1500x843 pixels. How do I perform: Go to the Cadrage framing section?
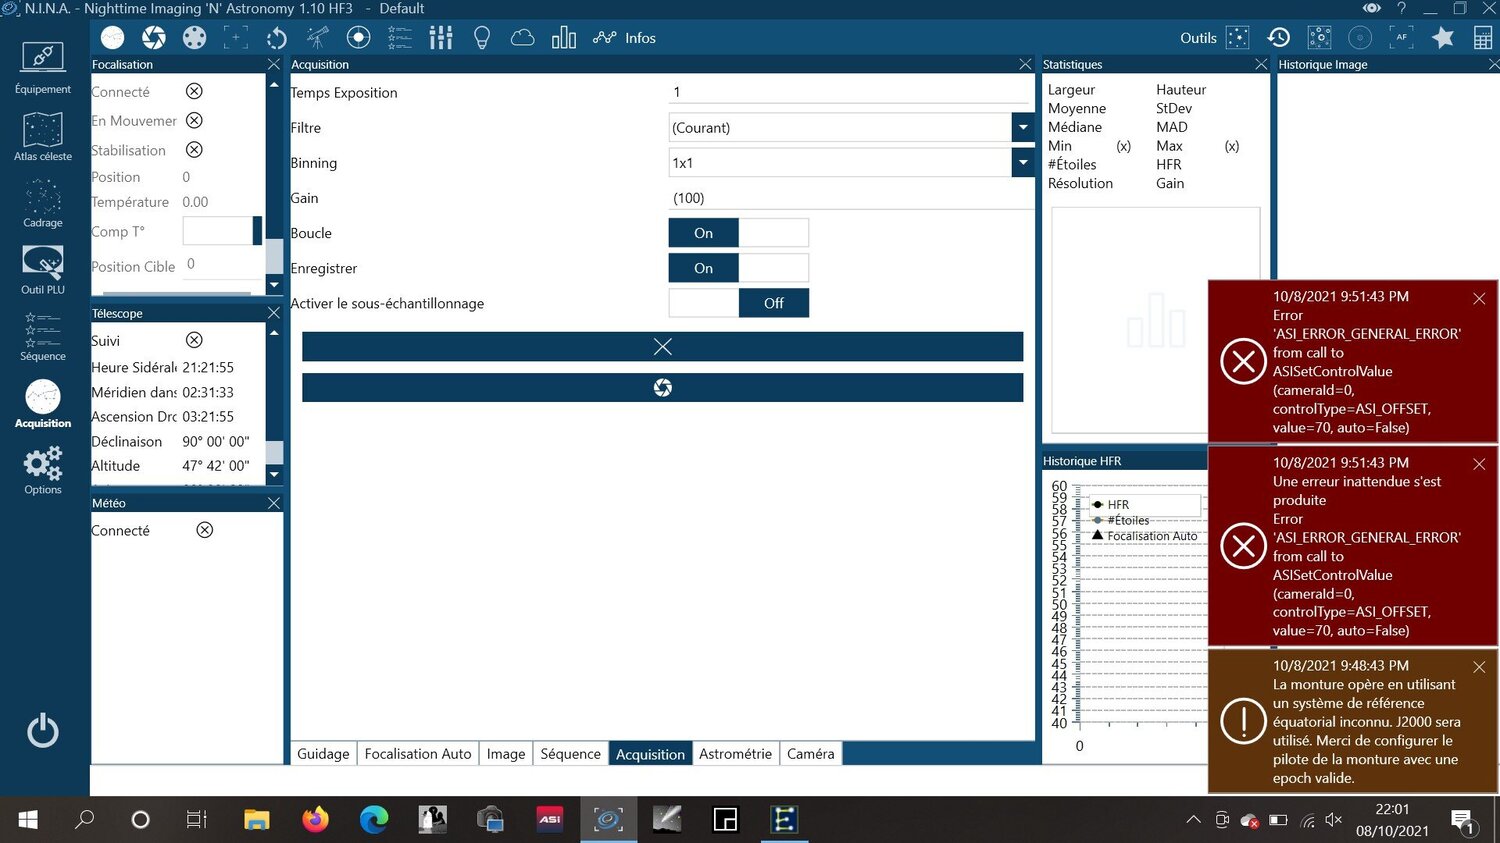pos(43,203)
